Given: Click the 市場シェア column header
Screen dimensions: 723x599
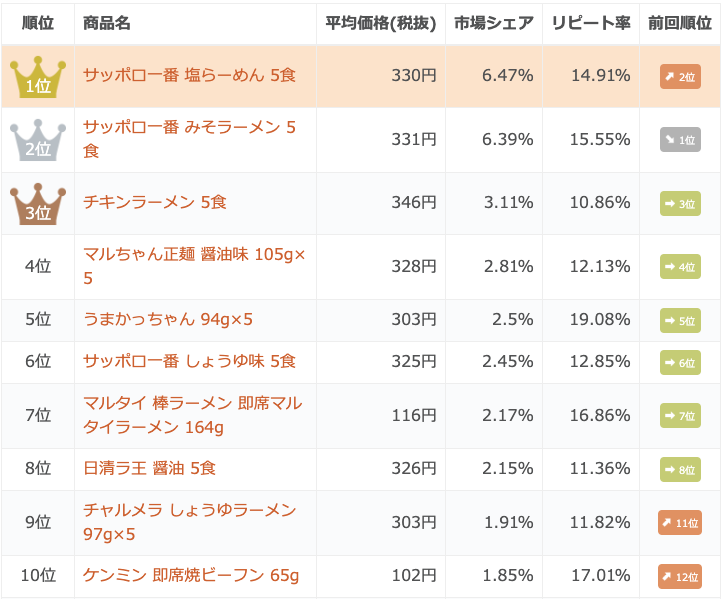Looking at the screenshot, I should [x=493, y=23].
